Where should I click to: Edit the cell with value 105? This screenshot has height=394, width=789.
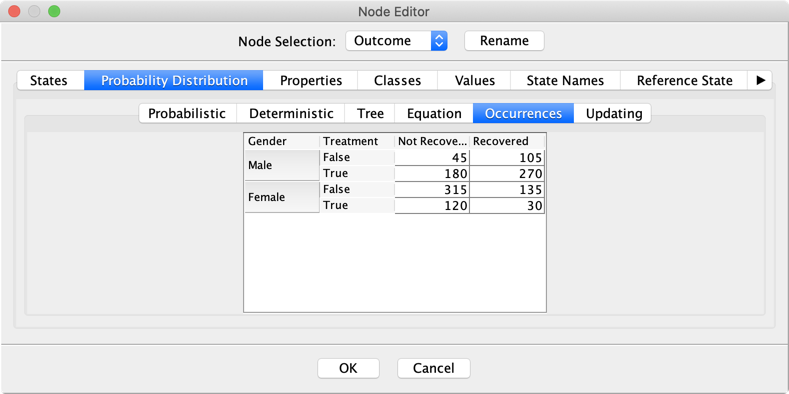507,158
